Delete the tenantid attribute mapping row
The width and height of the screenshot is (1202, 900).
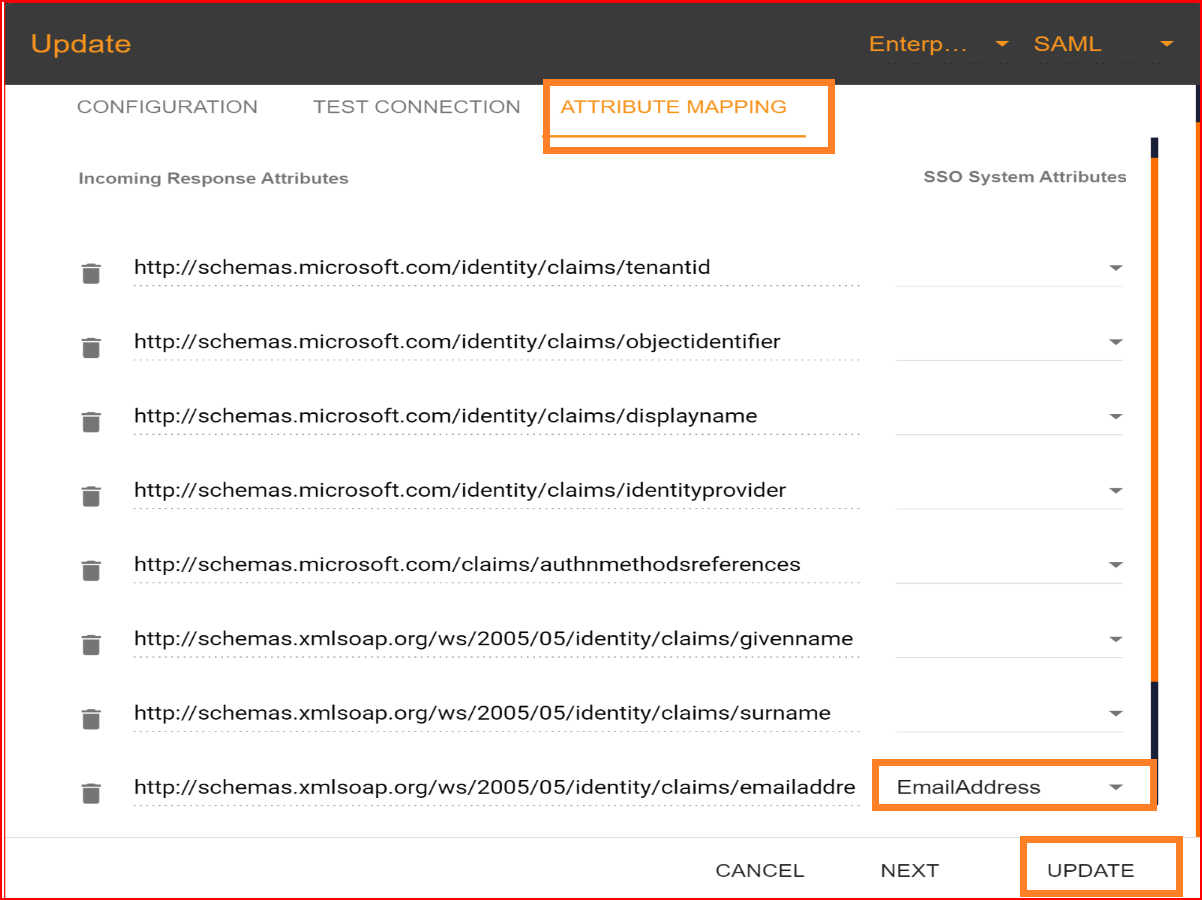point(91,273)
